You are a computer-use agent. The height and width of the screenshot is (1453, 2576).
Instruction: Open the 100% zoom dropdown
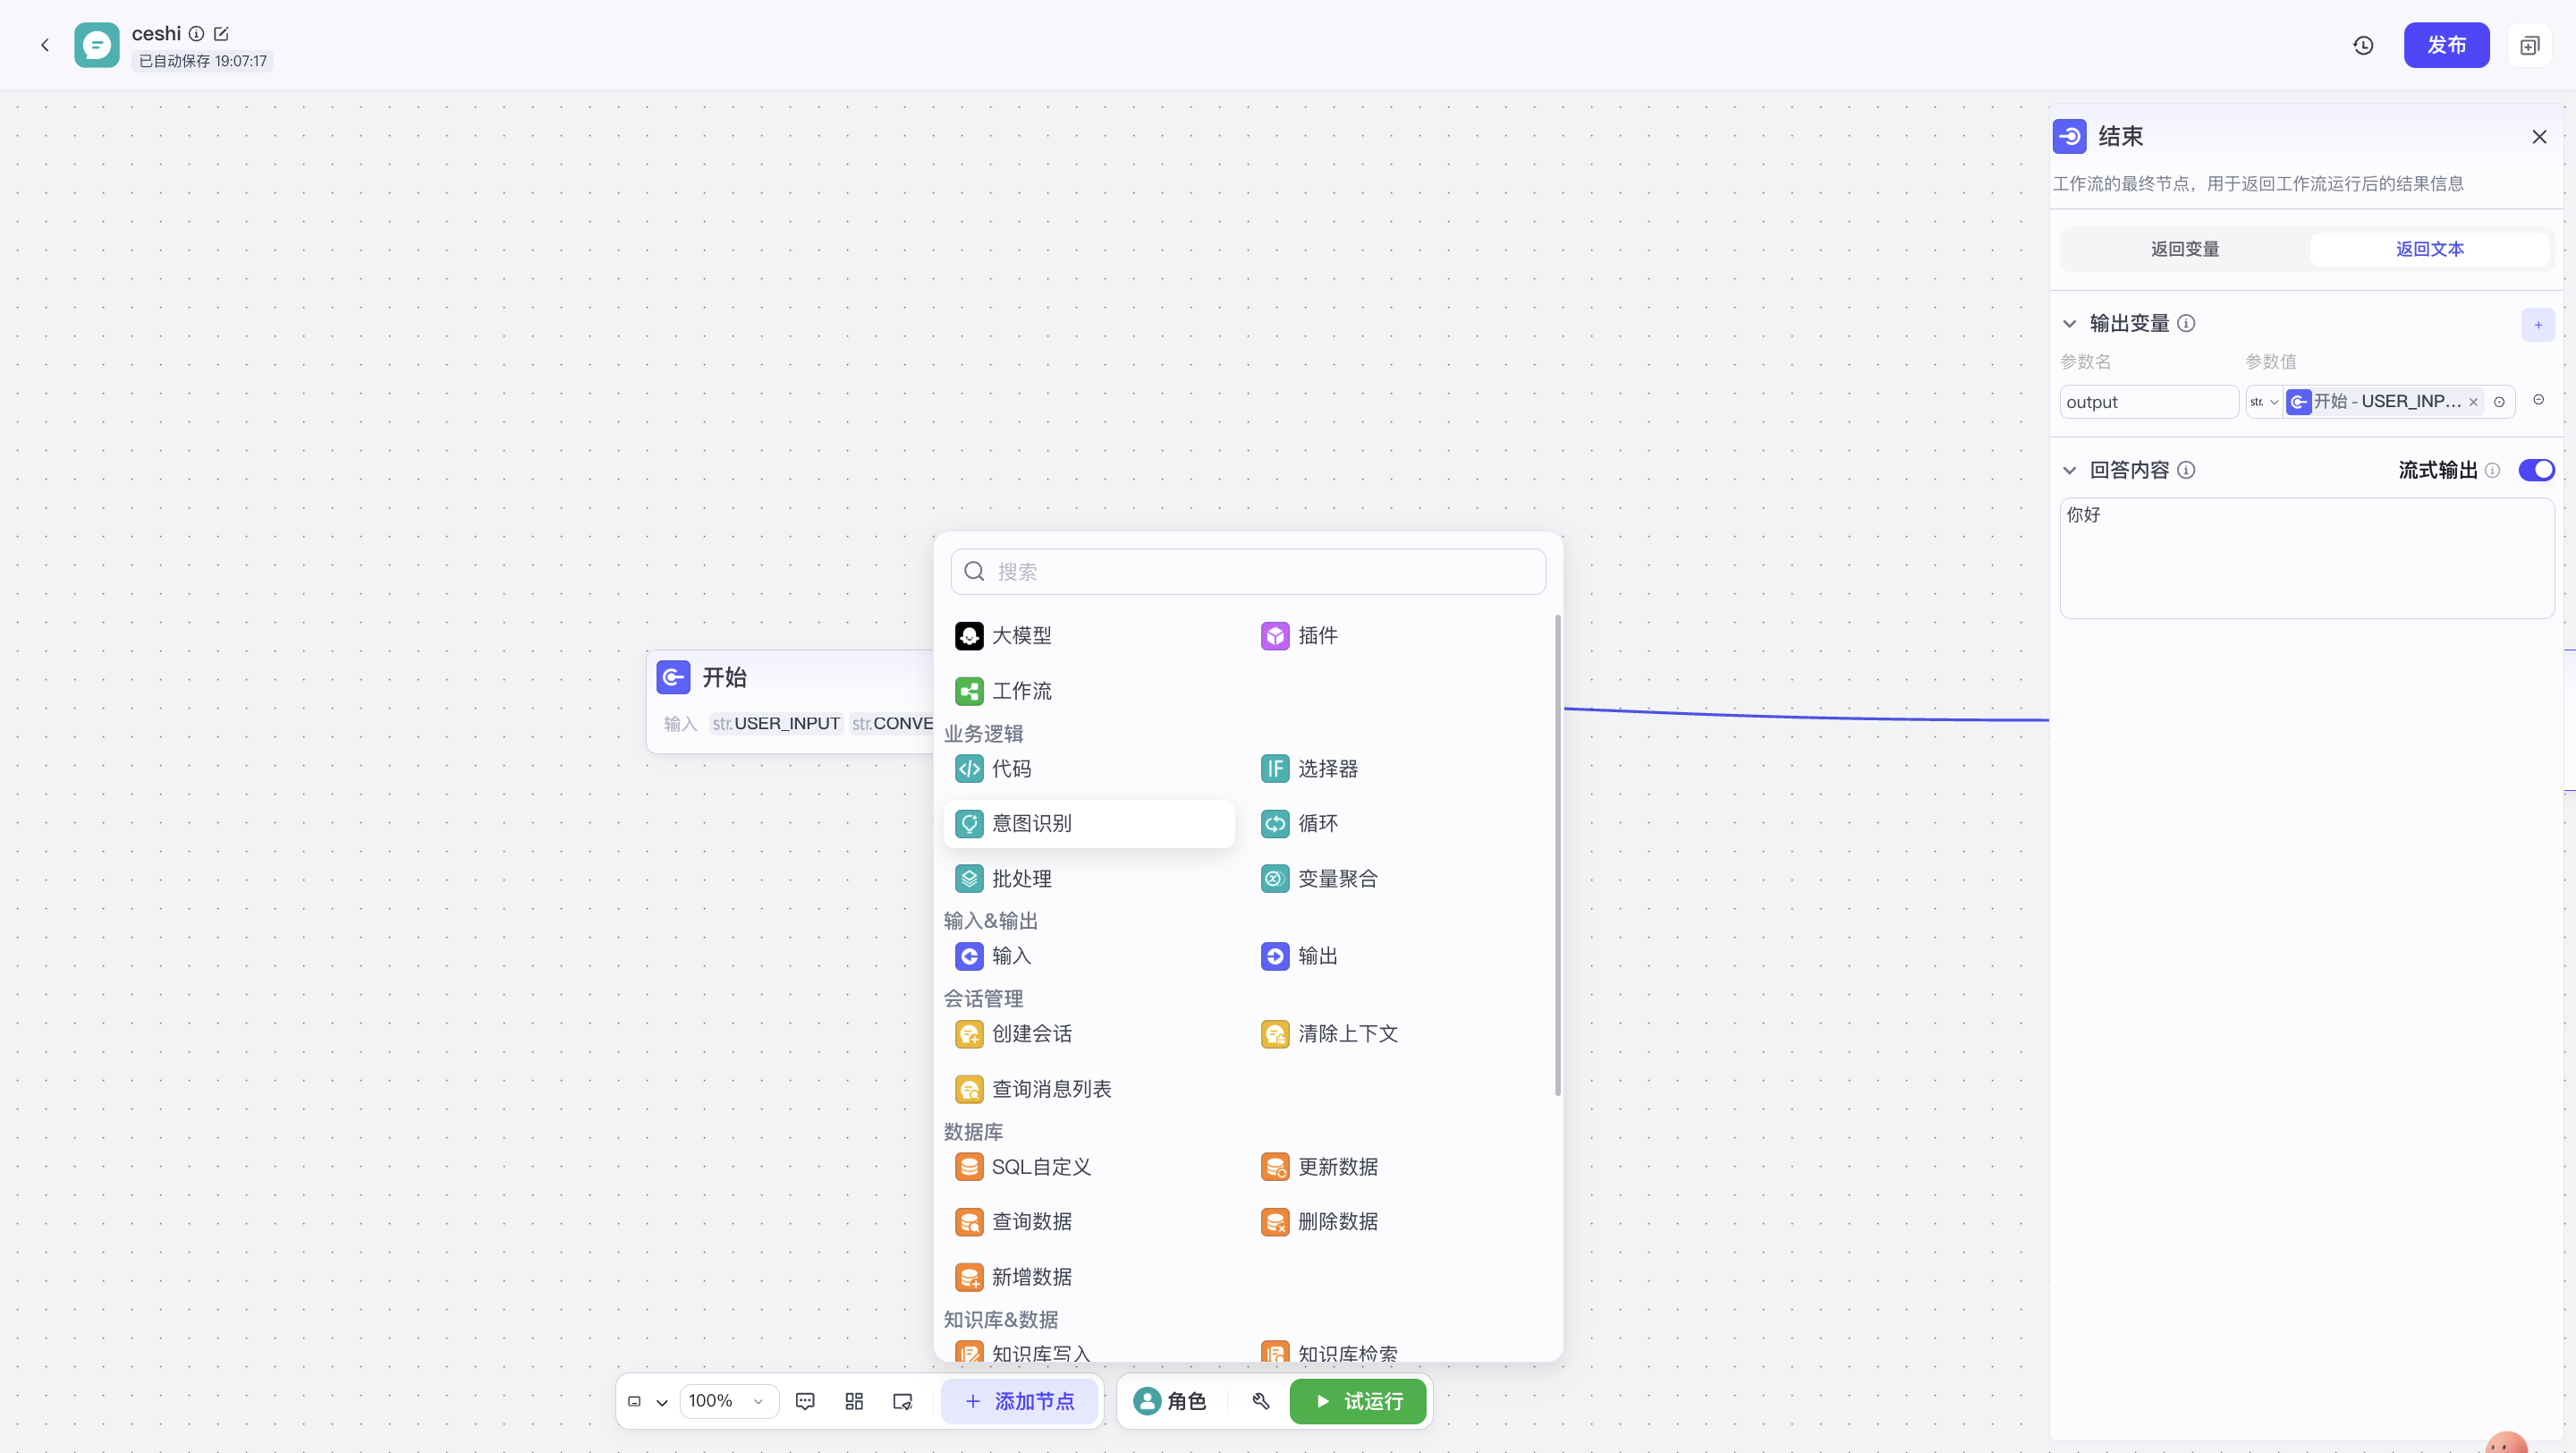[x=727, y=1401]
